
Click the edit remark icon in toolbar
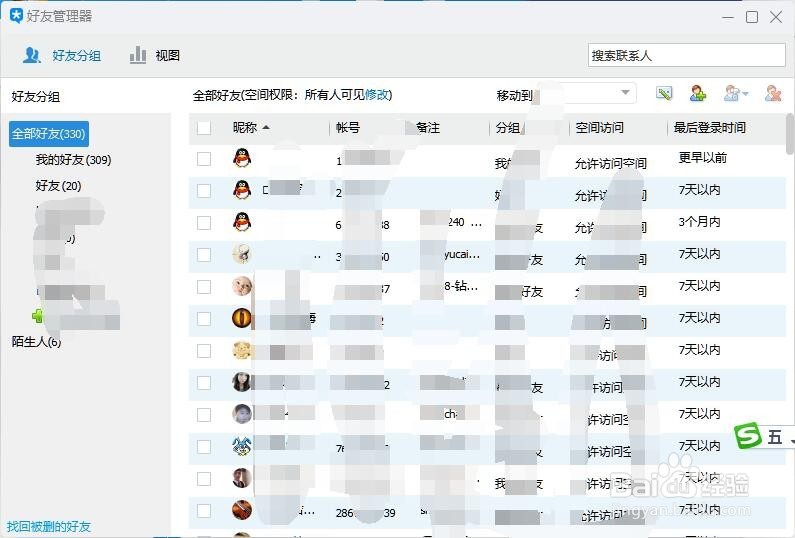pyautogui.click(x=664, y=93)
